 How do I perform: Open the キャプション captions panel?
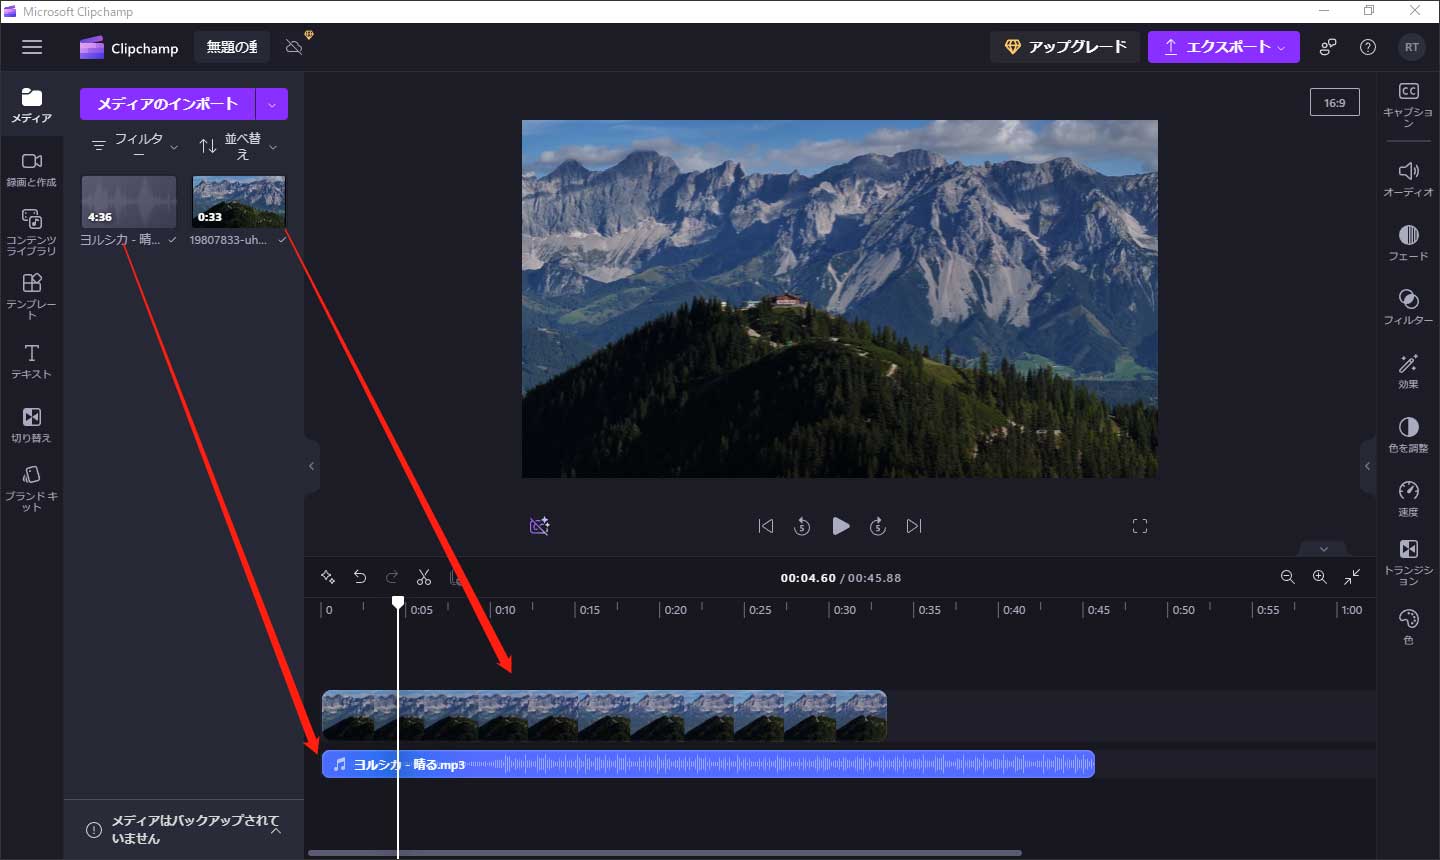tap(1408, 104)
